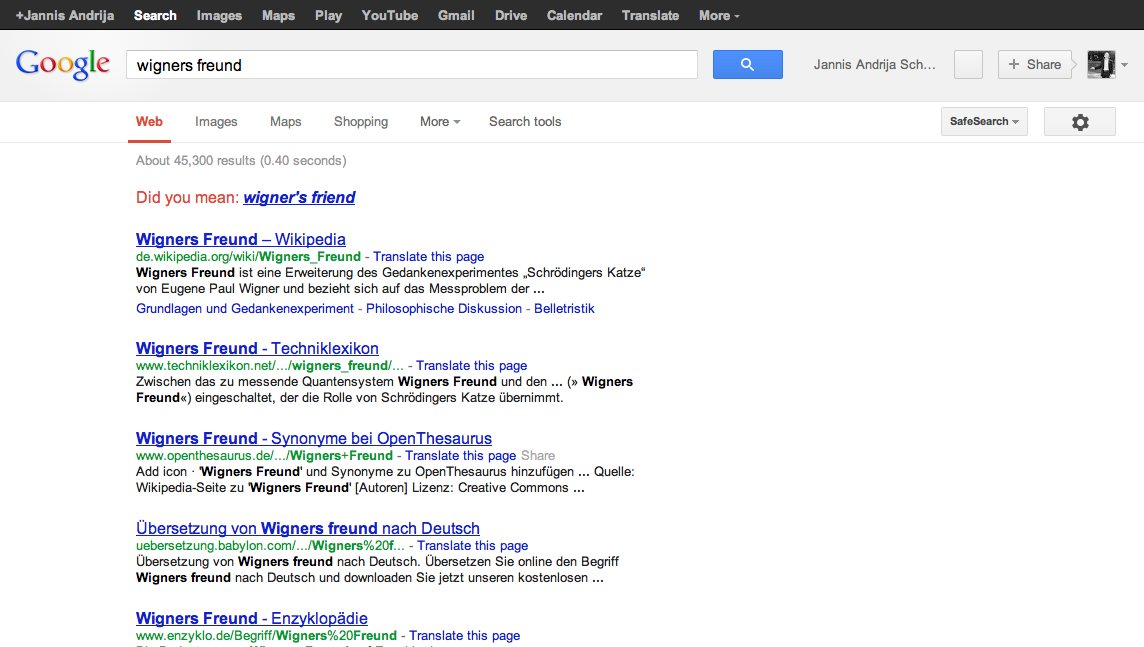
Task: Click the About 45,300 results text
Action: pyautogui.click(x=241, y=160)
